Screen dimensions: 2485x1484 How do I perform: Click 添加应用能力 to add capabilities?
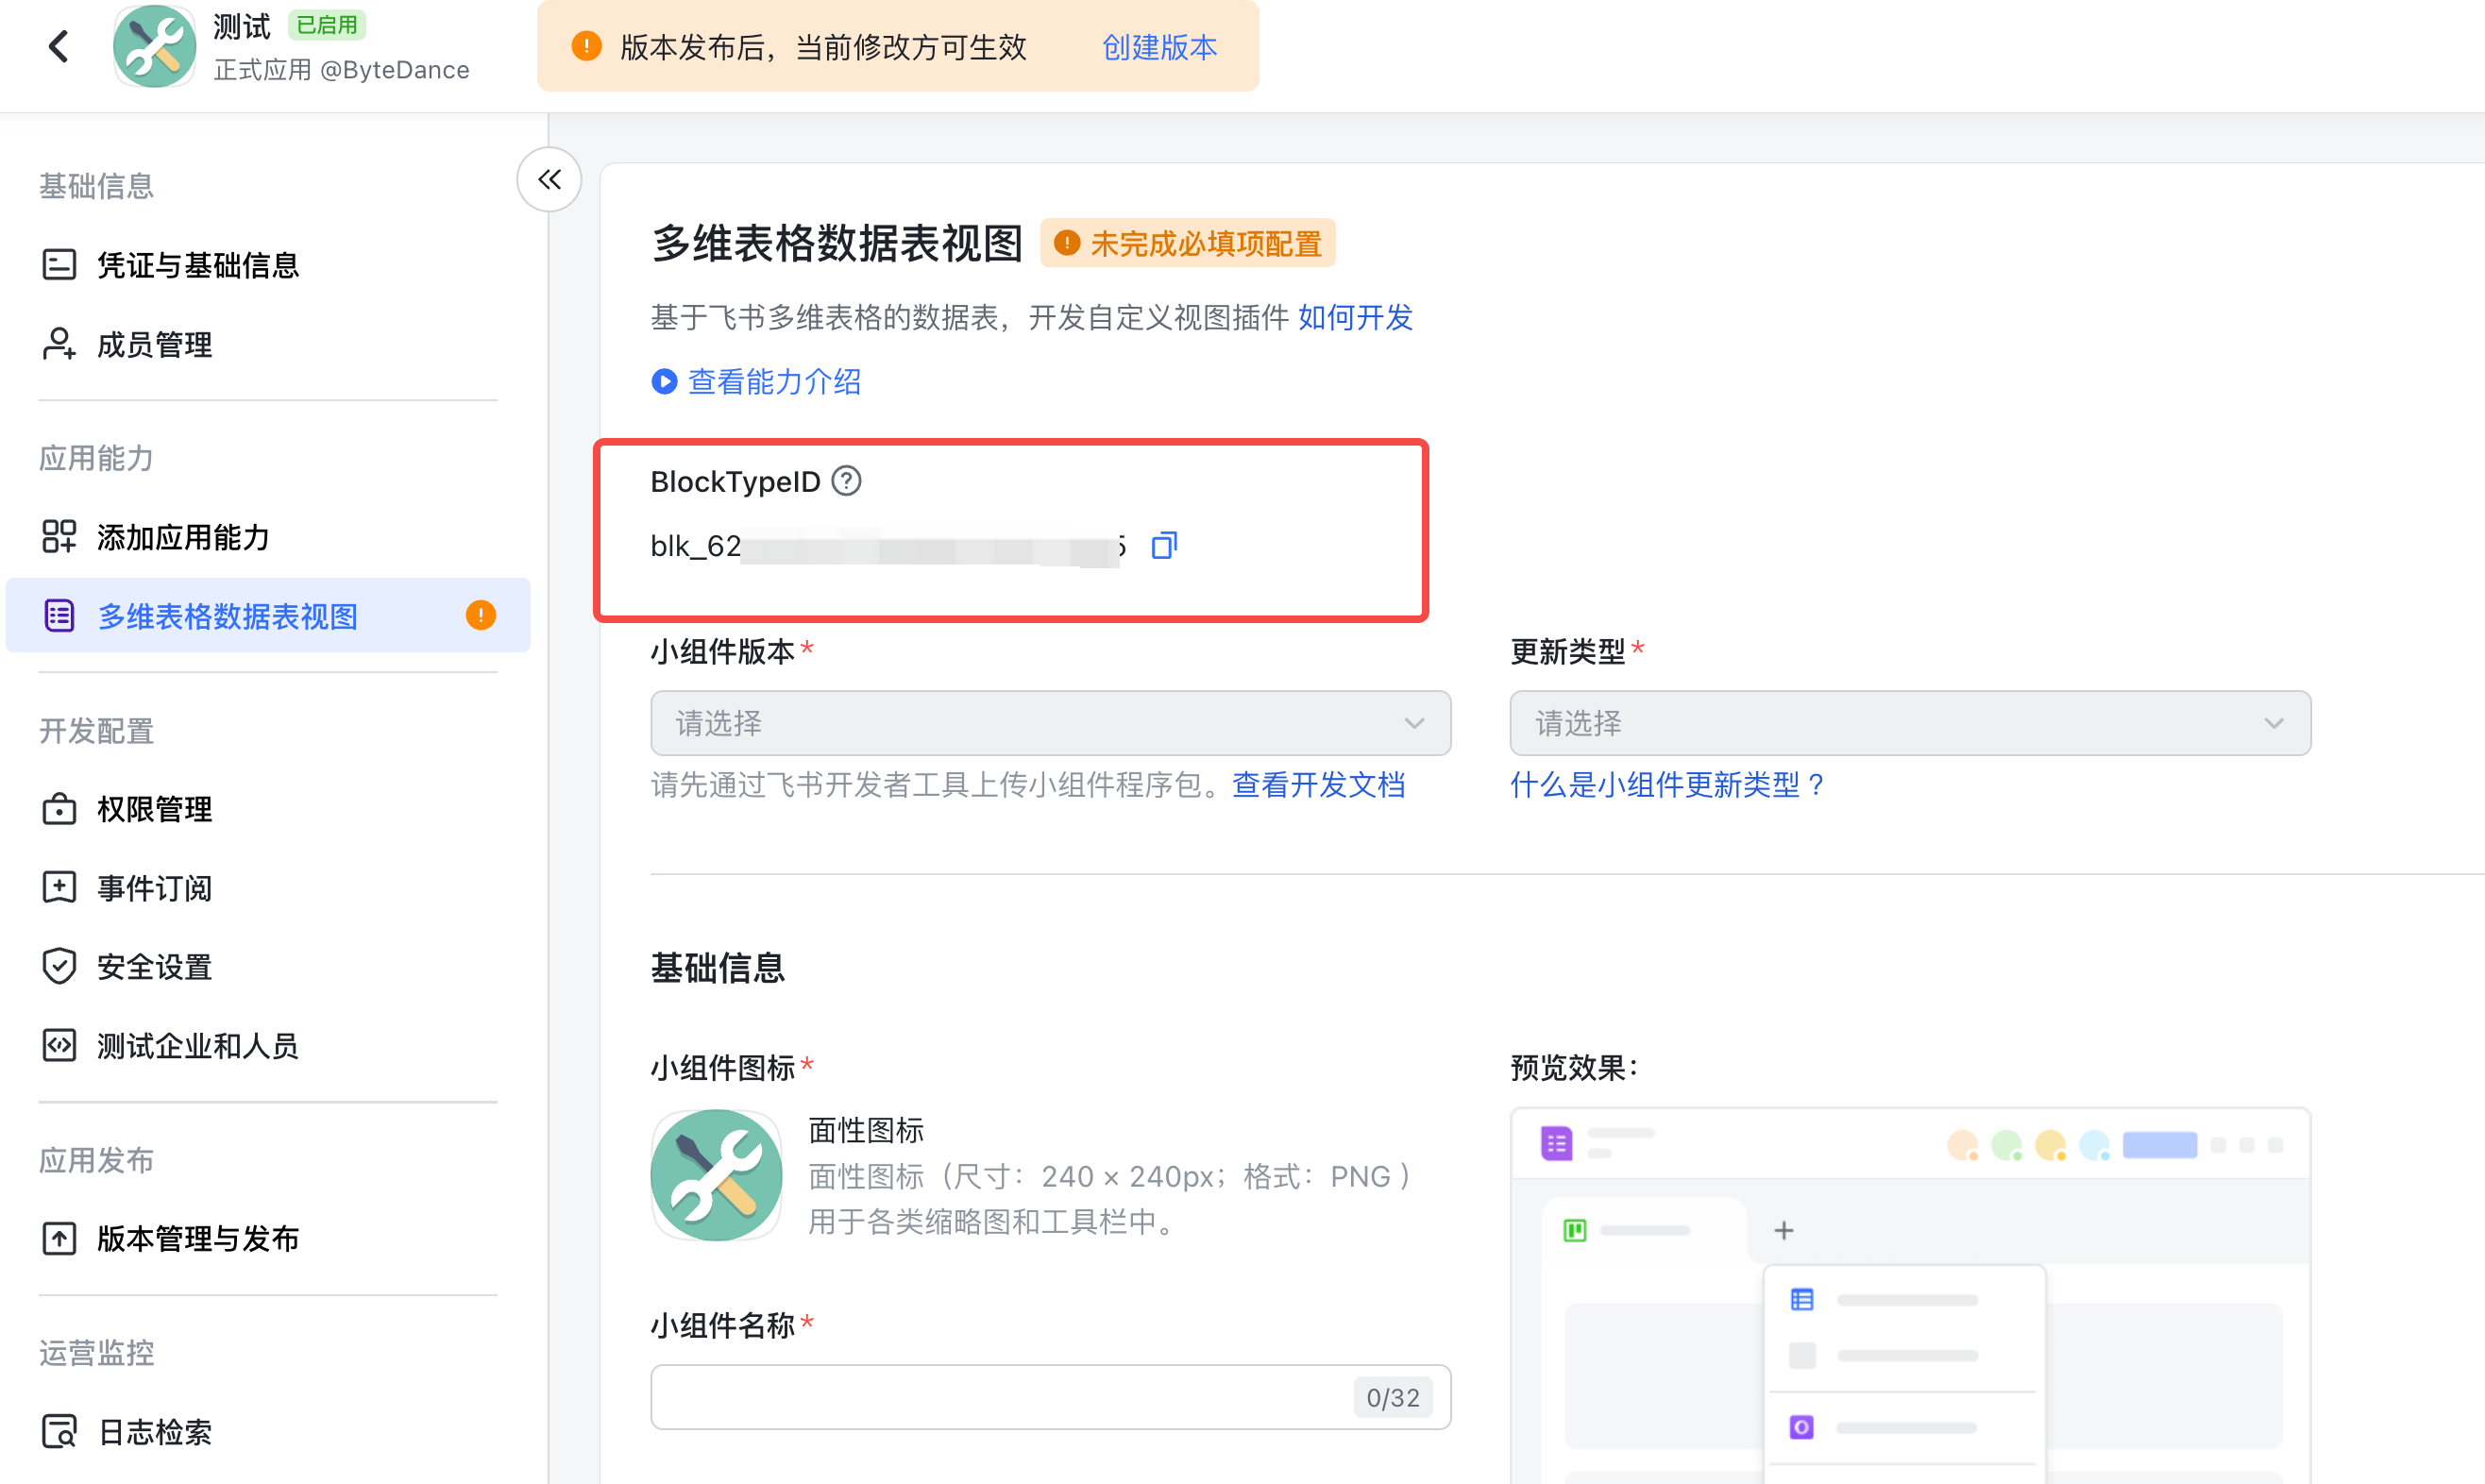tap(182, 537)
